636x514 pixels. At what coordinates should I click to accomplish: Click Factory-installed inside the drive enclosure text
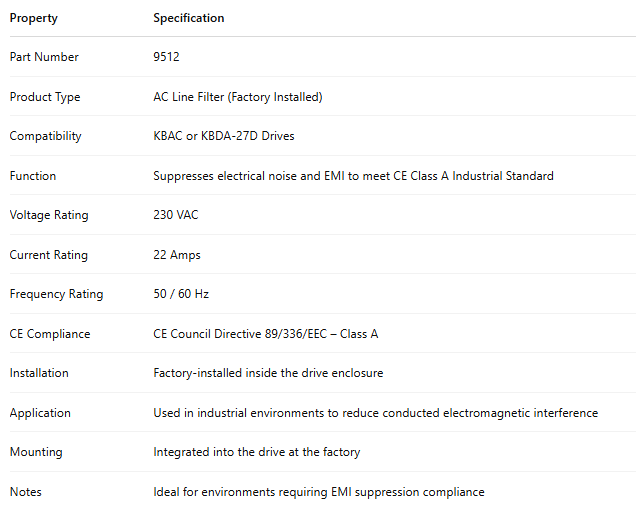tap(268, 373)
